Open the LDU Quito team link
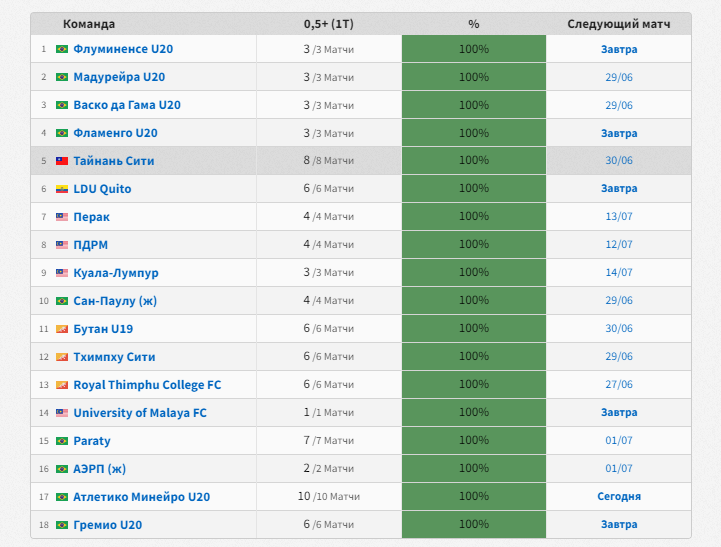 (102, 189)
